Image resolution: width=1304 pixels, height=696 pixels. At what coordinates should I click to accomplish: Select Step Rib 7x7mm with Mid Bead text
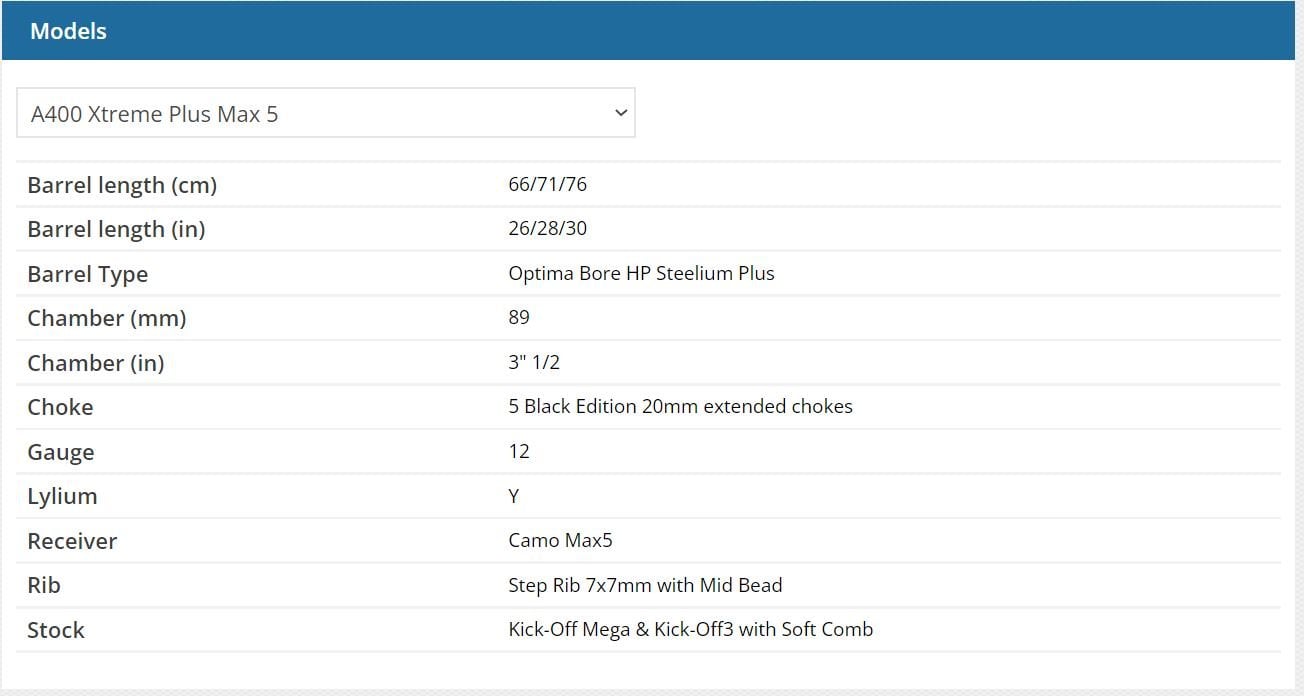[x=645, y=585]
